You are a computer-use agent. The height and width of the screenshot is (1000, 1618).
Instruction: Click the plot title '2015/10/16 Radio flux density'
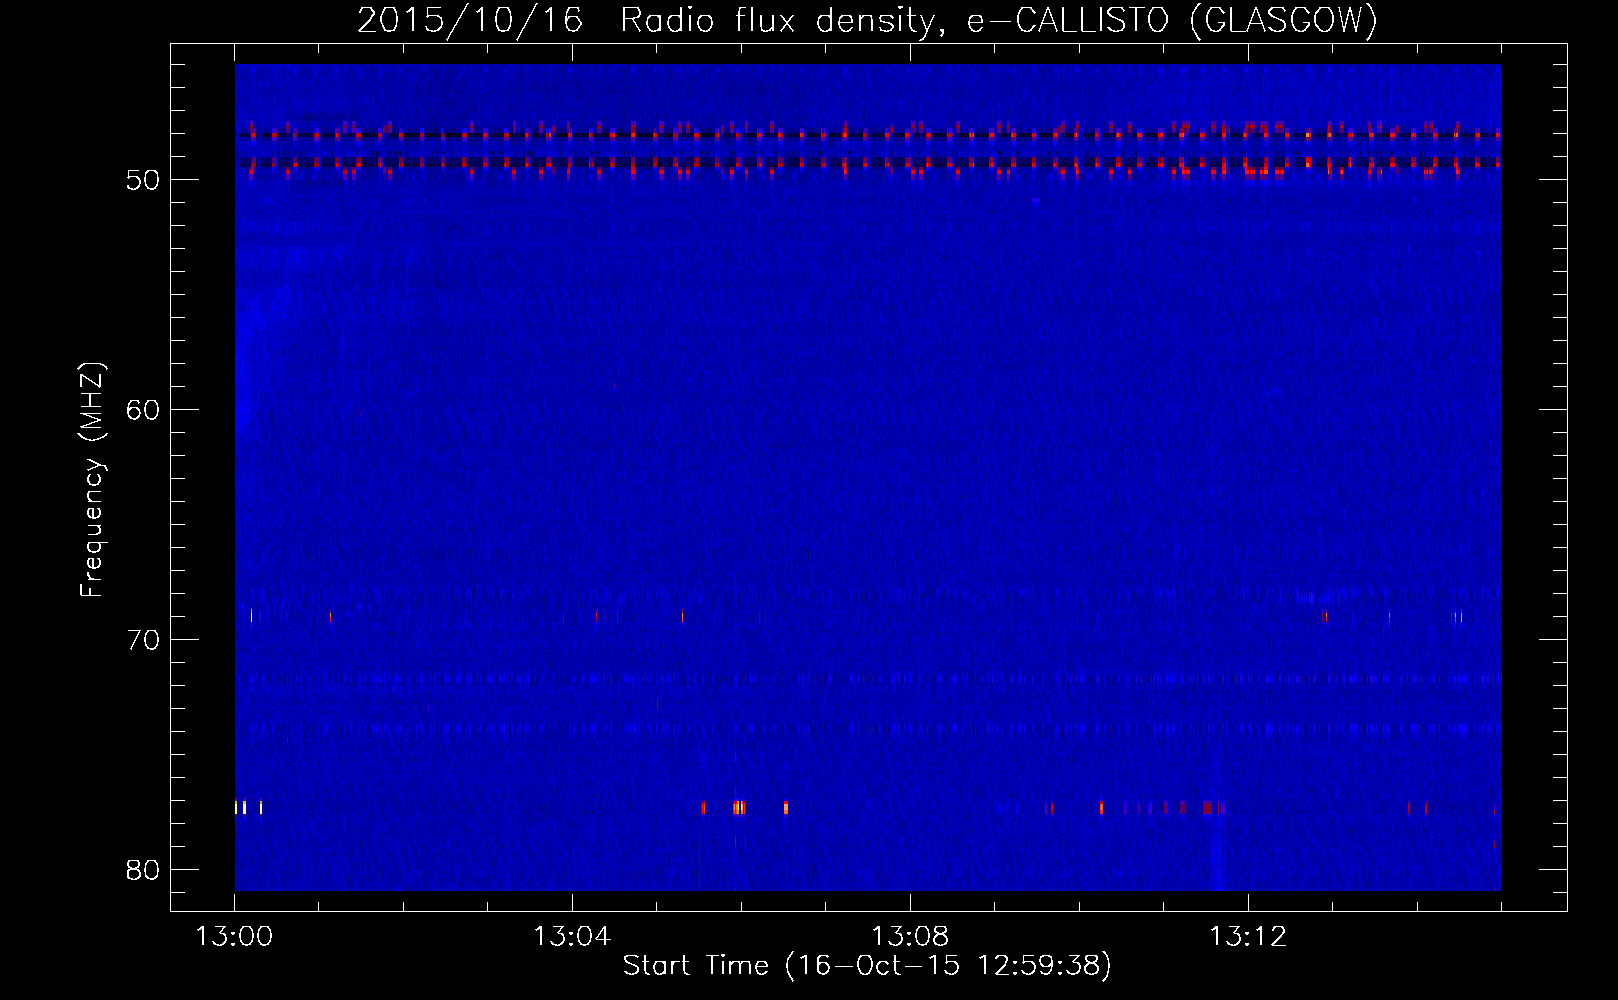point(867,20)
